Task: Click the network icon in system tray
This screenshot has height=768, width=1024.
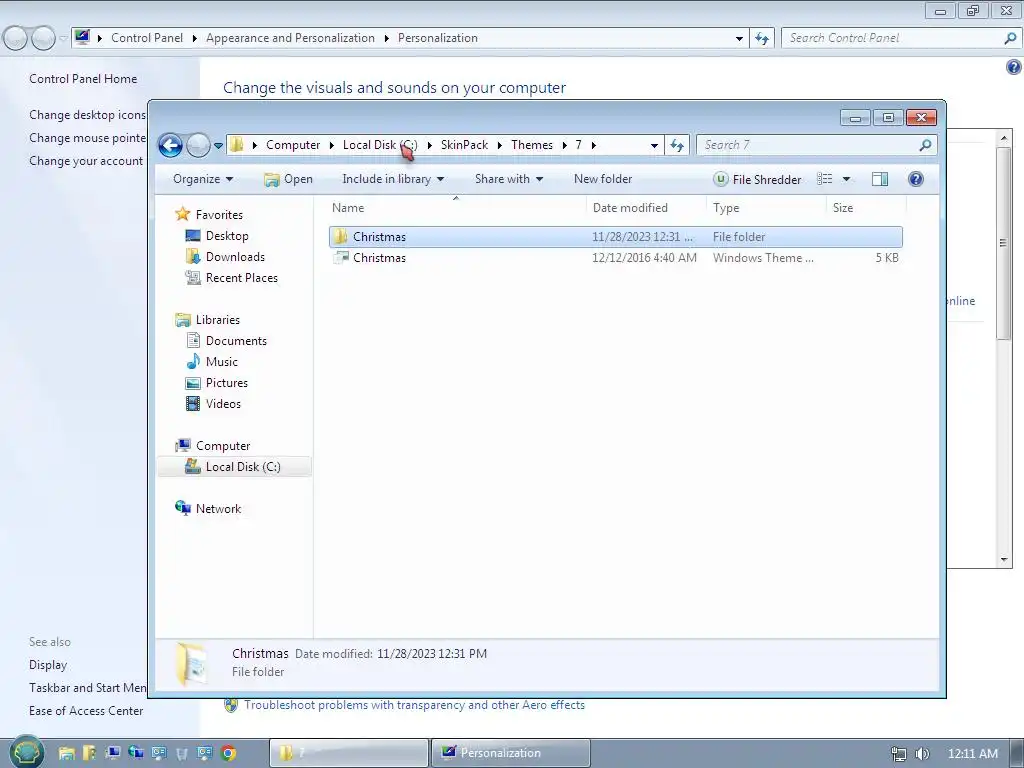Action: coord(899,754)
